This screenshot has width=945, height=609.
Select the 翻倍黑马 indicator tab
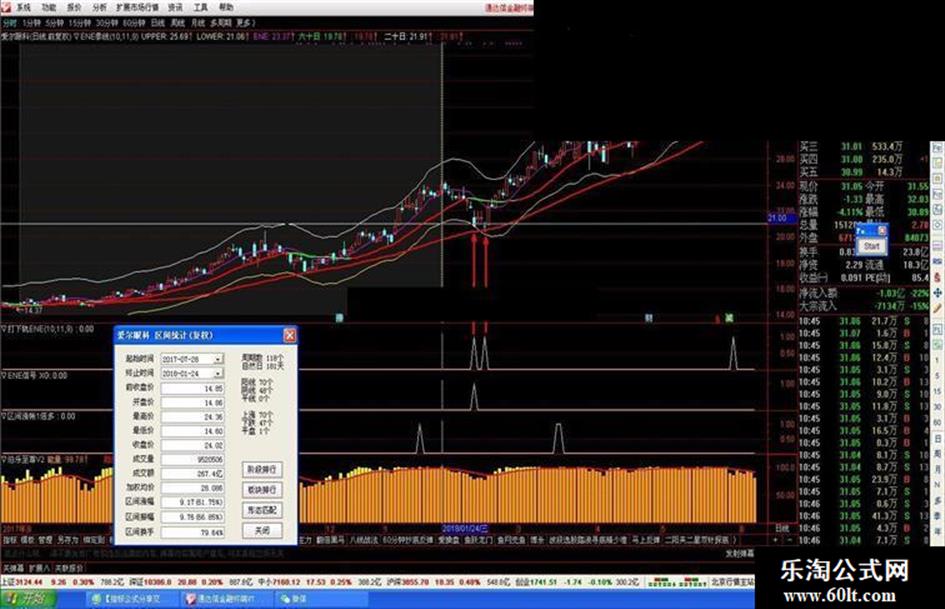pos(331,540)
